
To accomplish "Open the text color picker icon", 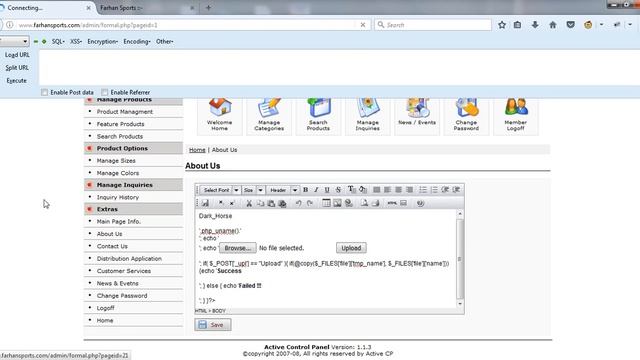I will [x=351, y=189].
